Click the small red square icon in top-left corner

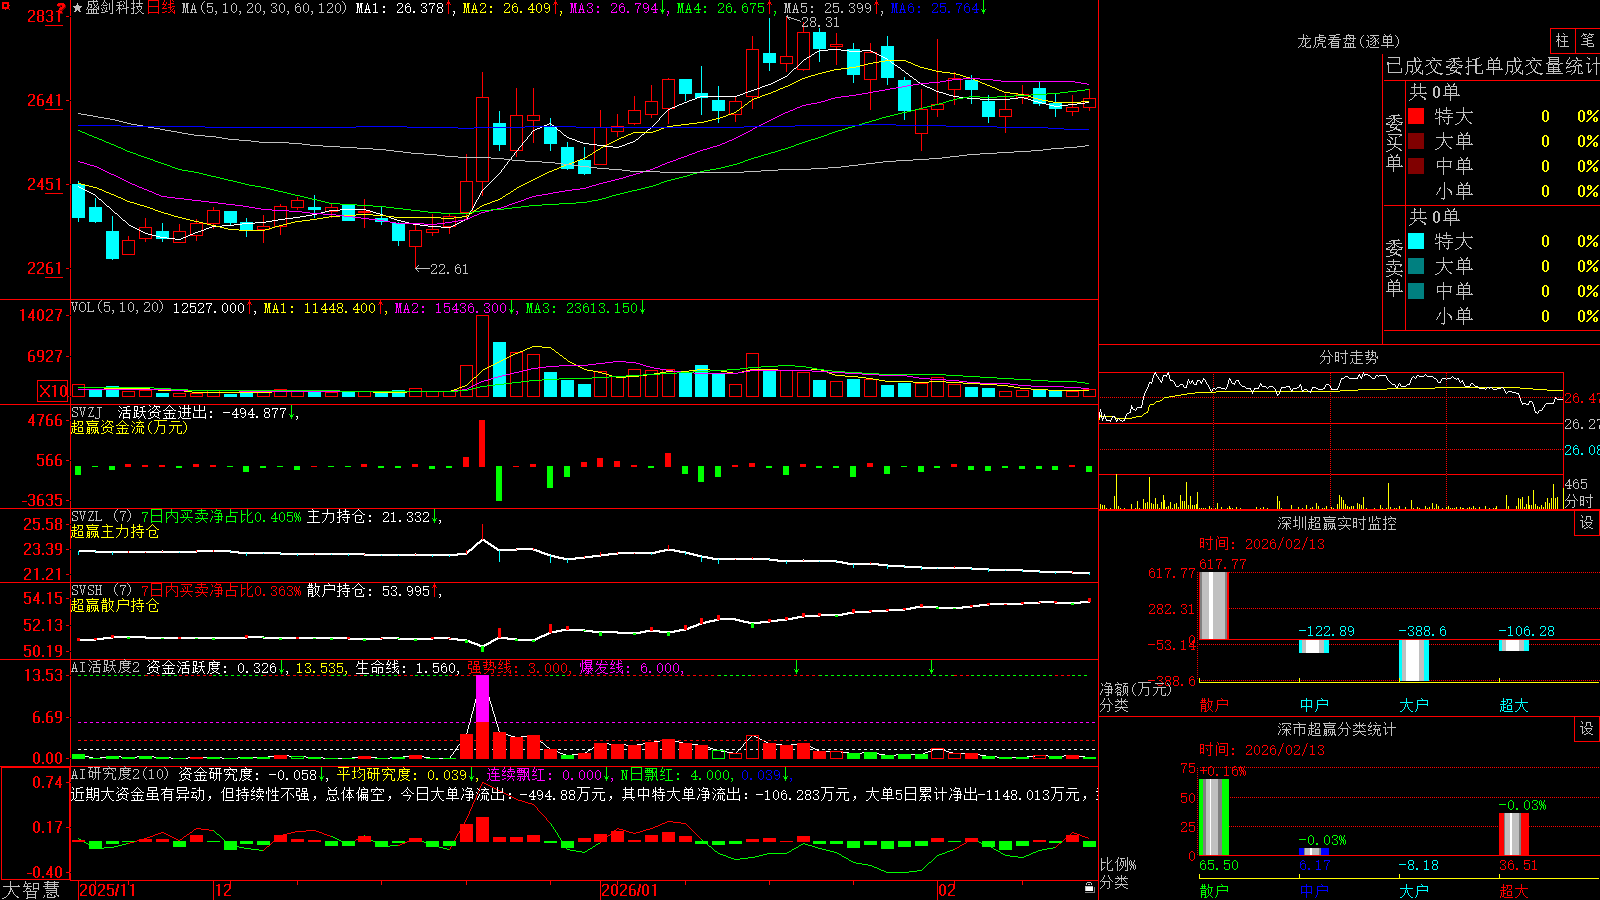(x=4, y=4)
